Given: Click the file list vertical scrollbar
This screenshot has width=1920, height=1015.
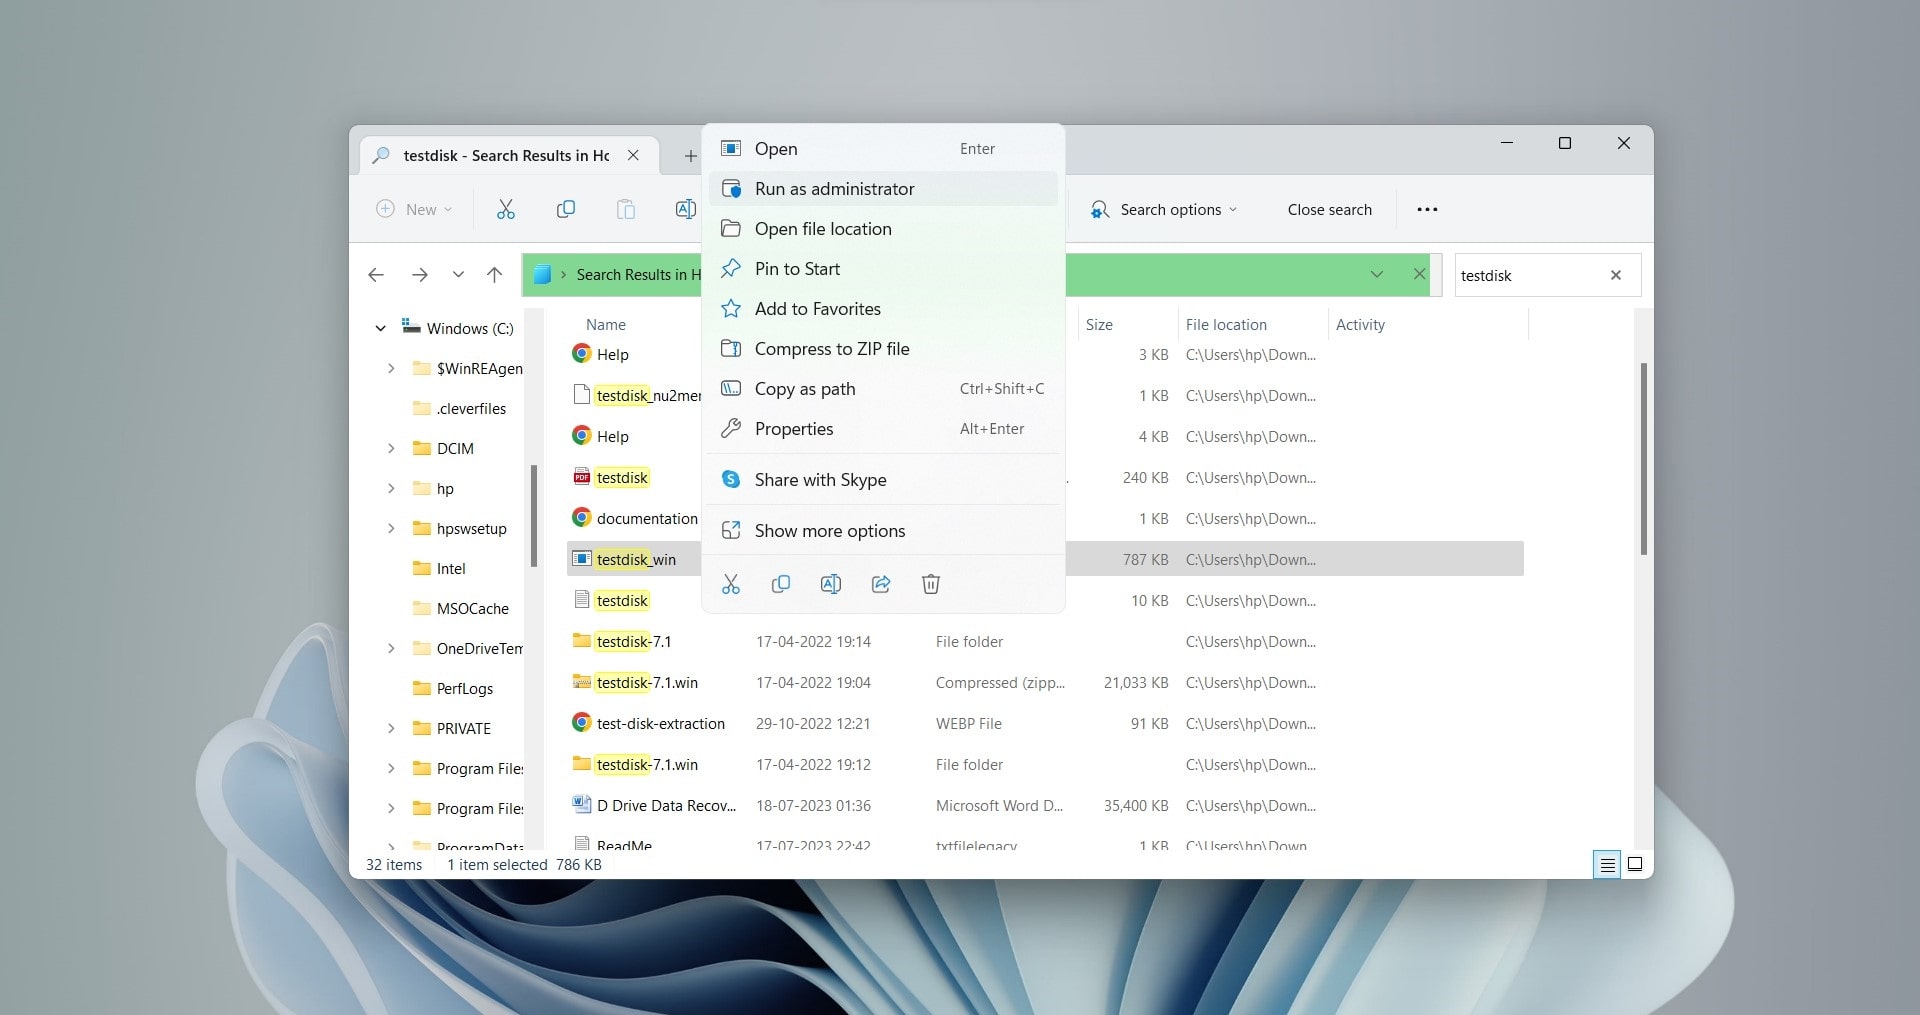Looking at the screenshot, I should (x=1643, y=460).
